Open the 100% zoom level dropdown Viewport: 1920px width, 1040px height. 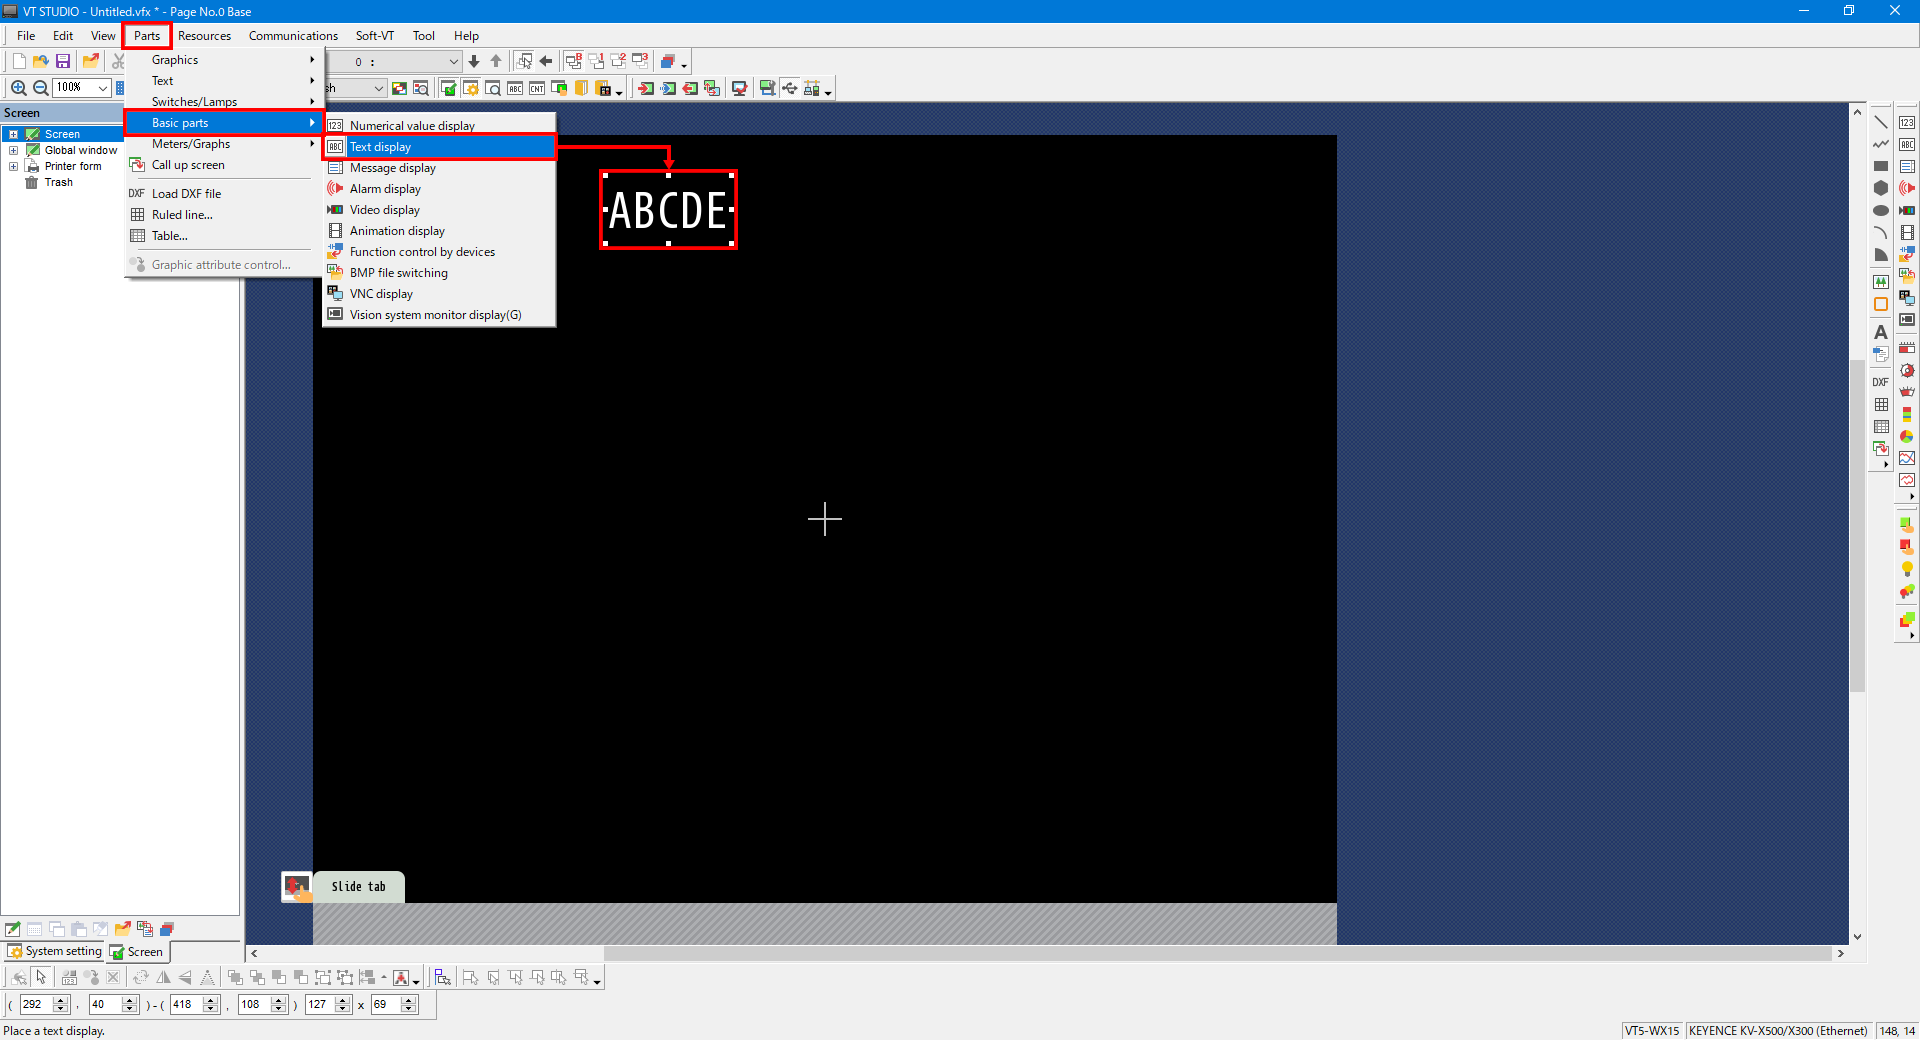[x=102, y=88]
